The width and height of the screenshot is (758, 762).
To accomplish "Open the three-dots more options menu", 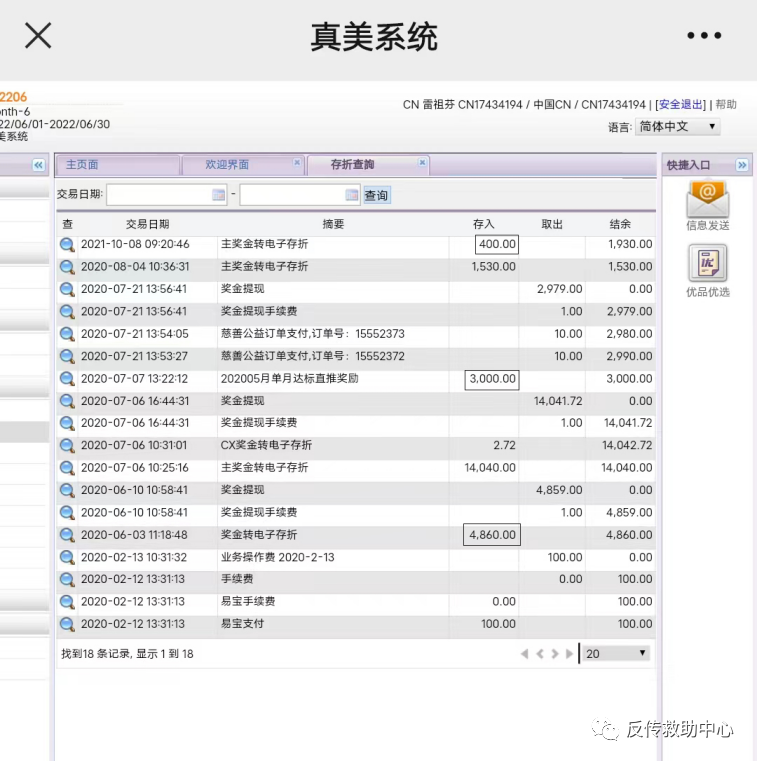I will pos(704,36).
